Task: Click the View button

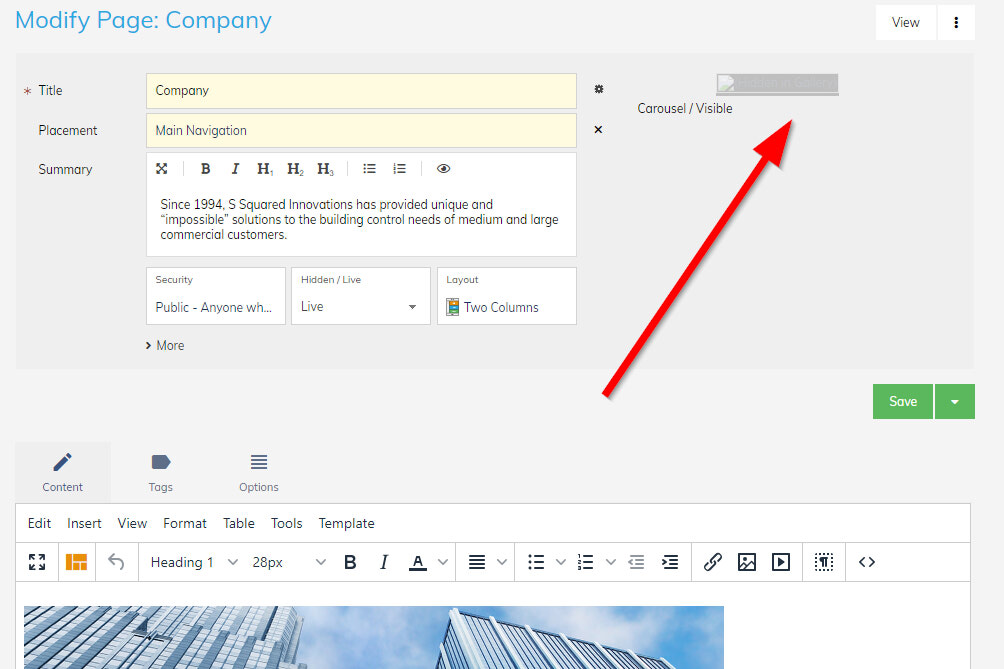Action: coord(905,22)
